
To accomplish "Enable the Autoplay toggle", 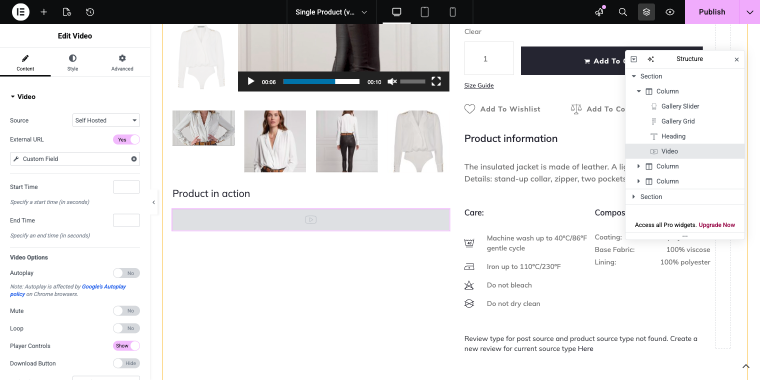I will [x=127, y=273].
